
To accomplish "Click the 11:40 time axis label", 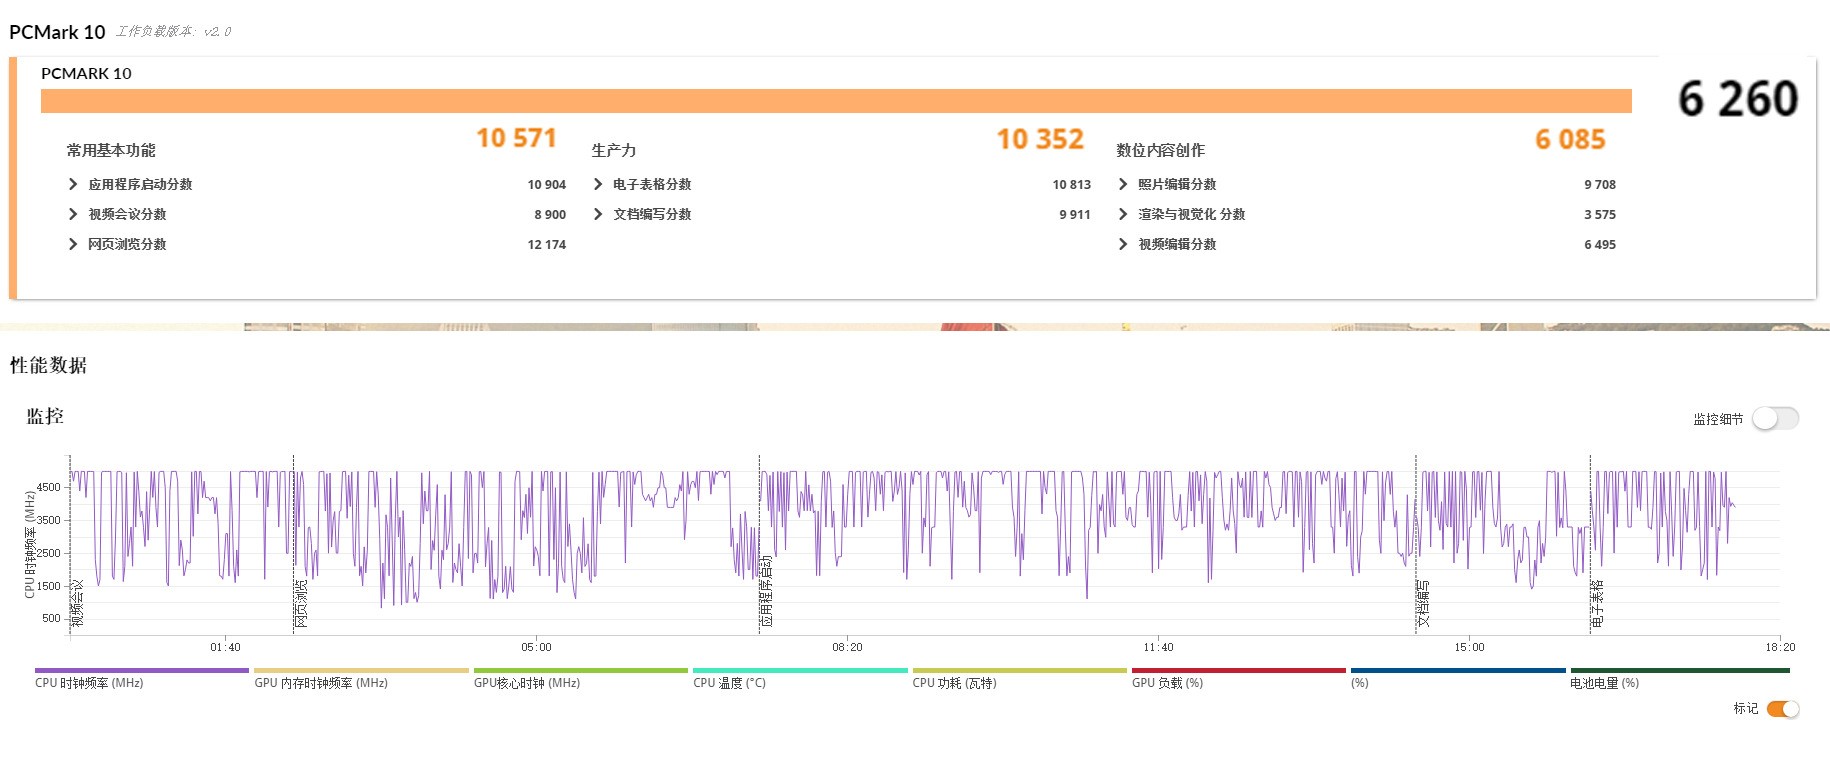I will [x=1158, y=647].
